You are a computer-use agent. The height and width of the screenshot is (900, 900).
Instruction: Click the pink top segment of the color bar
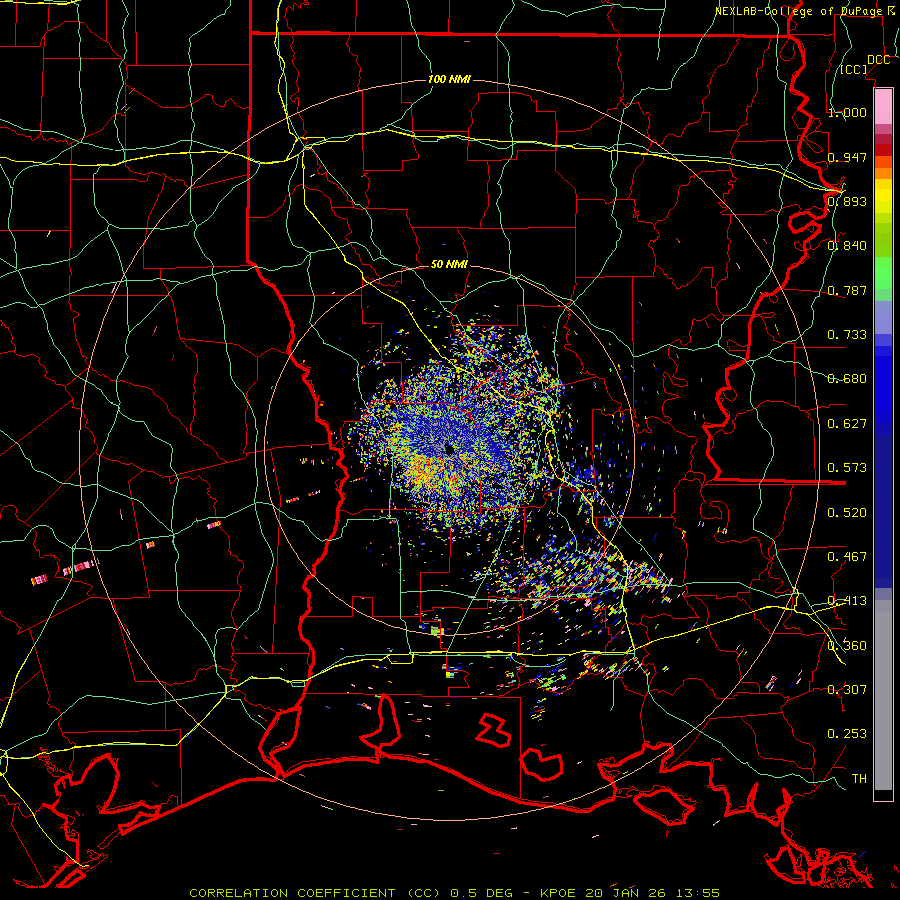(x=883, y=106)
